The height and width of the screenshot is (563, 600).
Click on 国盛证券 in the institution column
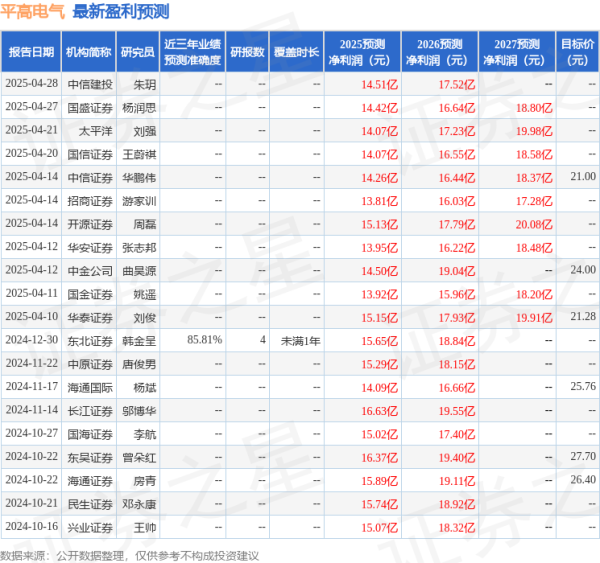[90, 107]
